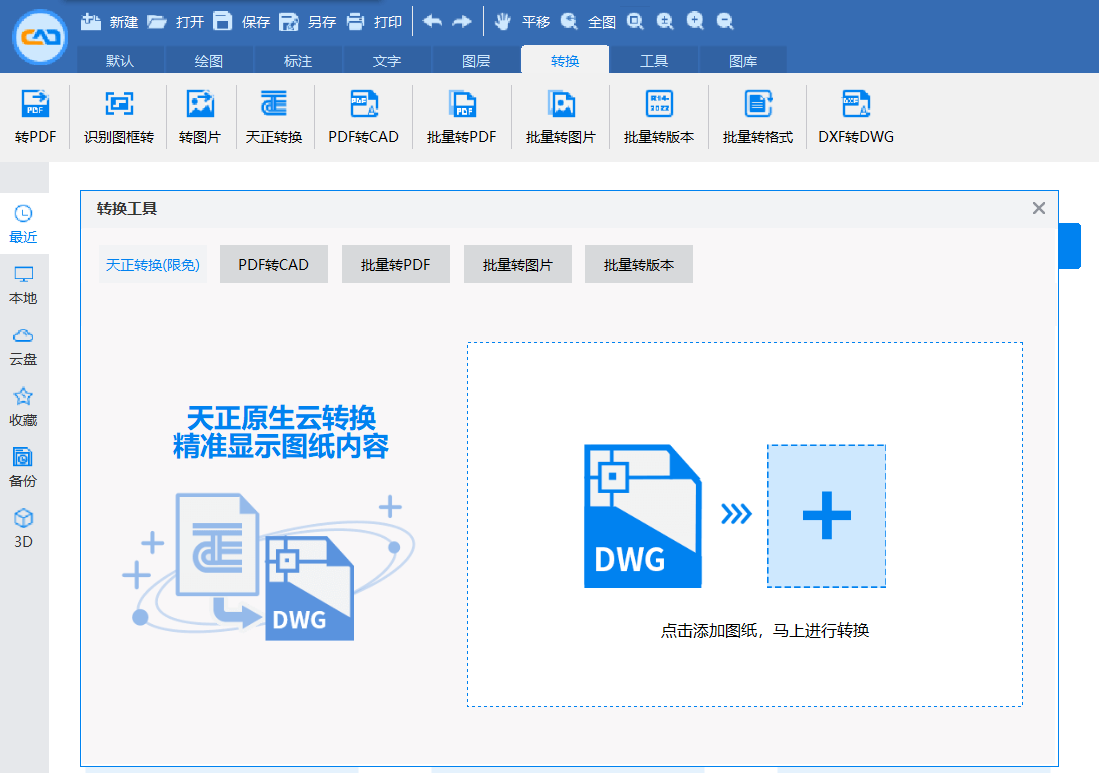The height and width of the screenshot is (773, 1099).
Task: Switch to the 绘图 ribbon tab
Action: (209, 60)
